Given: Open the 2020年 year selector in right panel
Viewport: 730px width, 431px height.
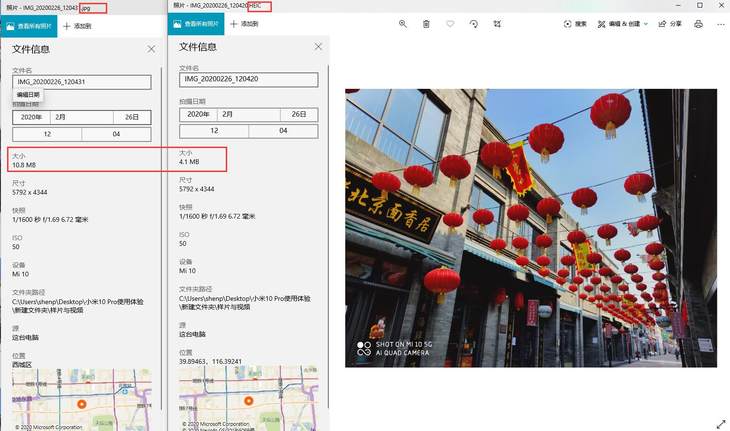Looking at the screenshot, I should tap(201, 114).
